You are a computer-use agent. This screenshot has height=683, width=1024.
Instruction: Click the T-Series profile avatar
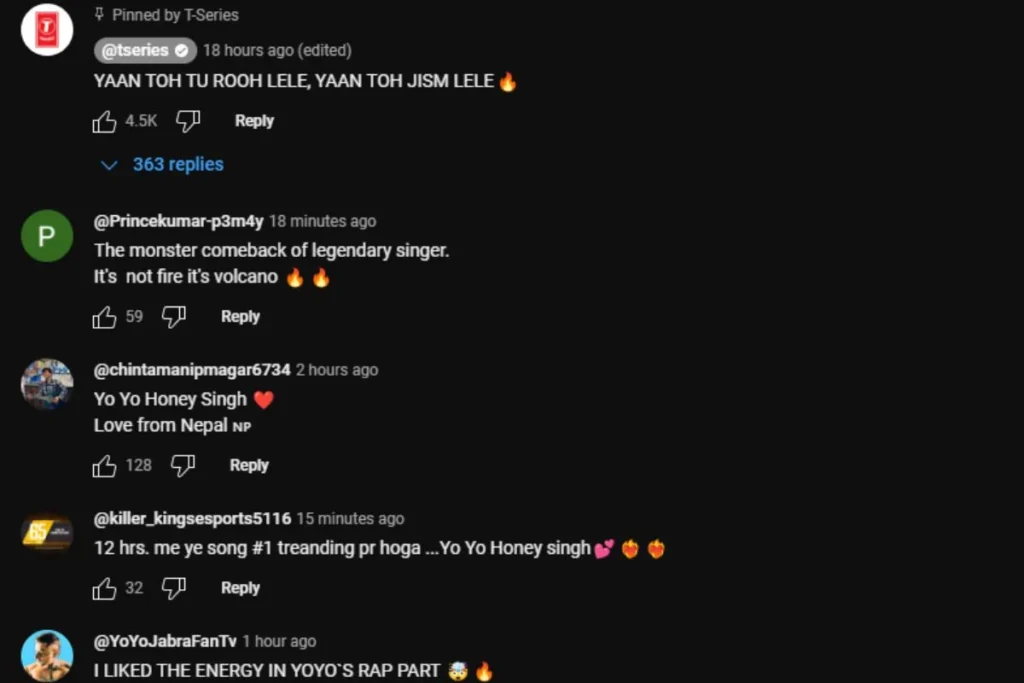click(47, 29)
